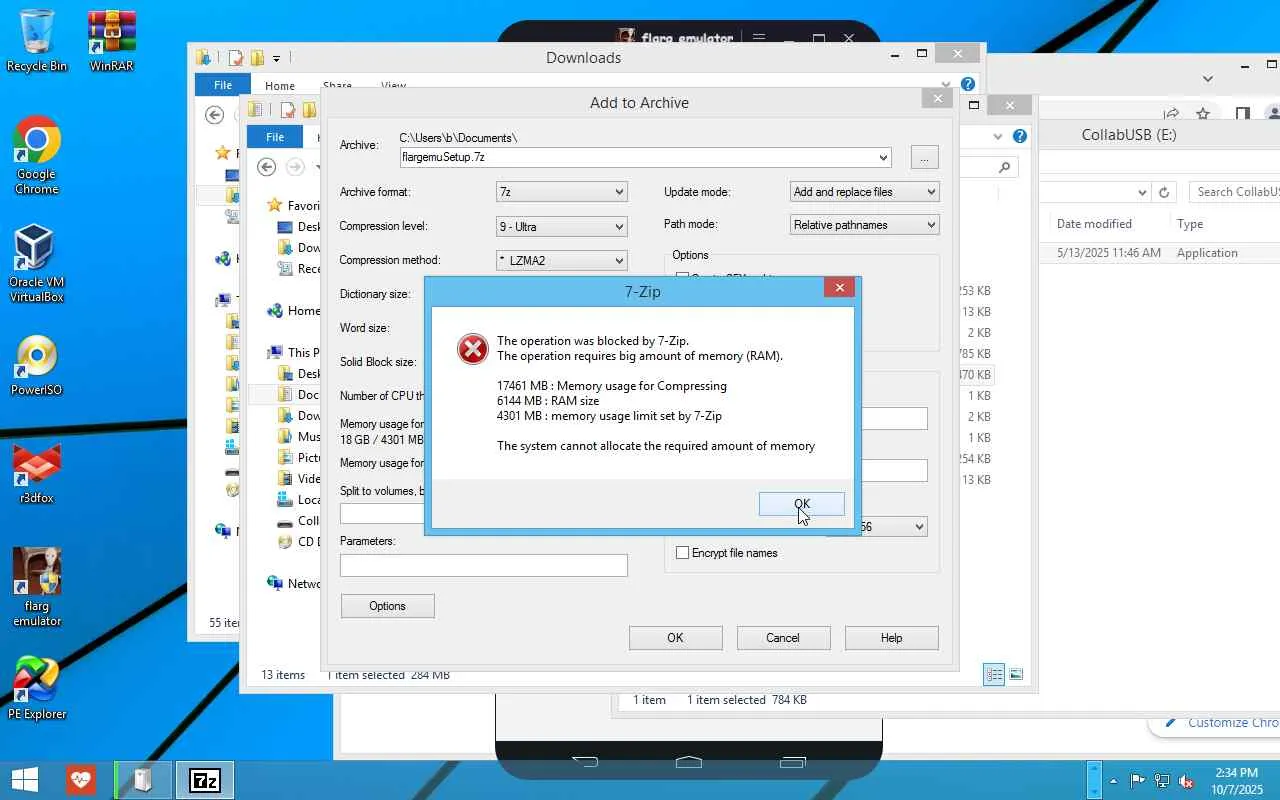Launch WinRAR from the desktop
Screen dimensions: 1280x800
point(112,40)
